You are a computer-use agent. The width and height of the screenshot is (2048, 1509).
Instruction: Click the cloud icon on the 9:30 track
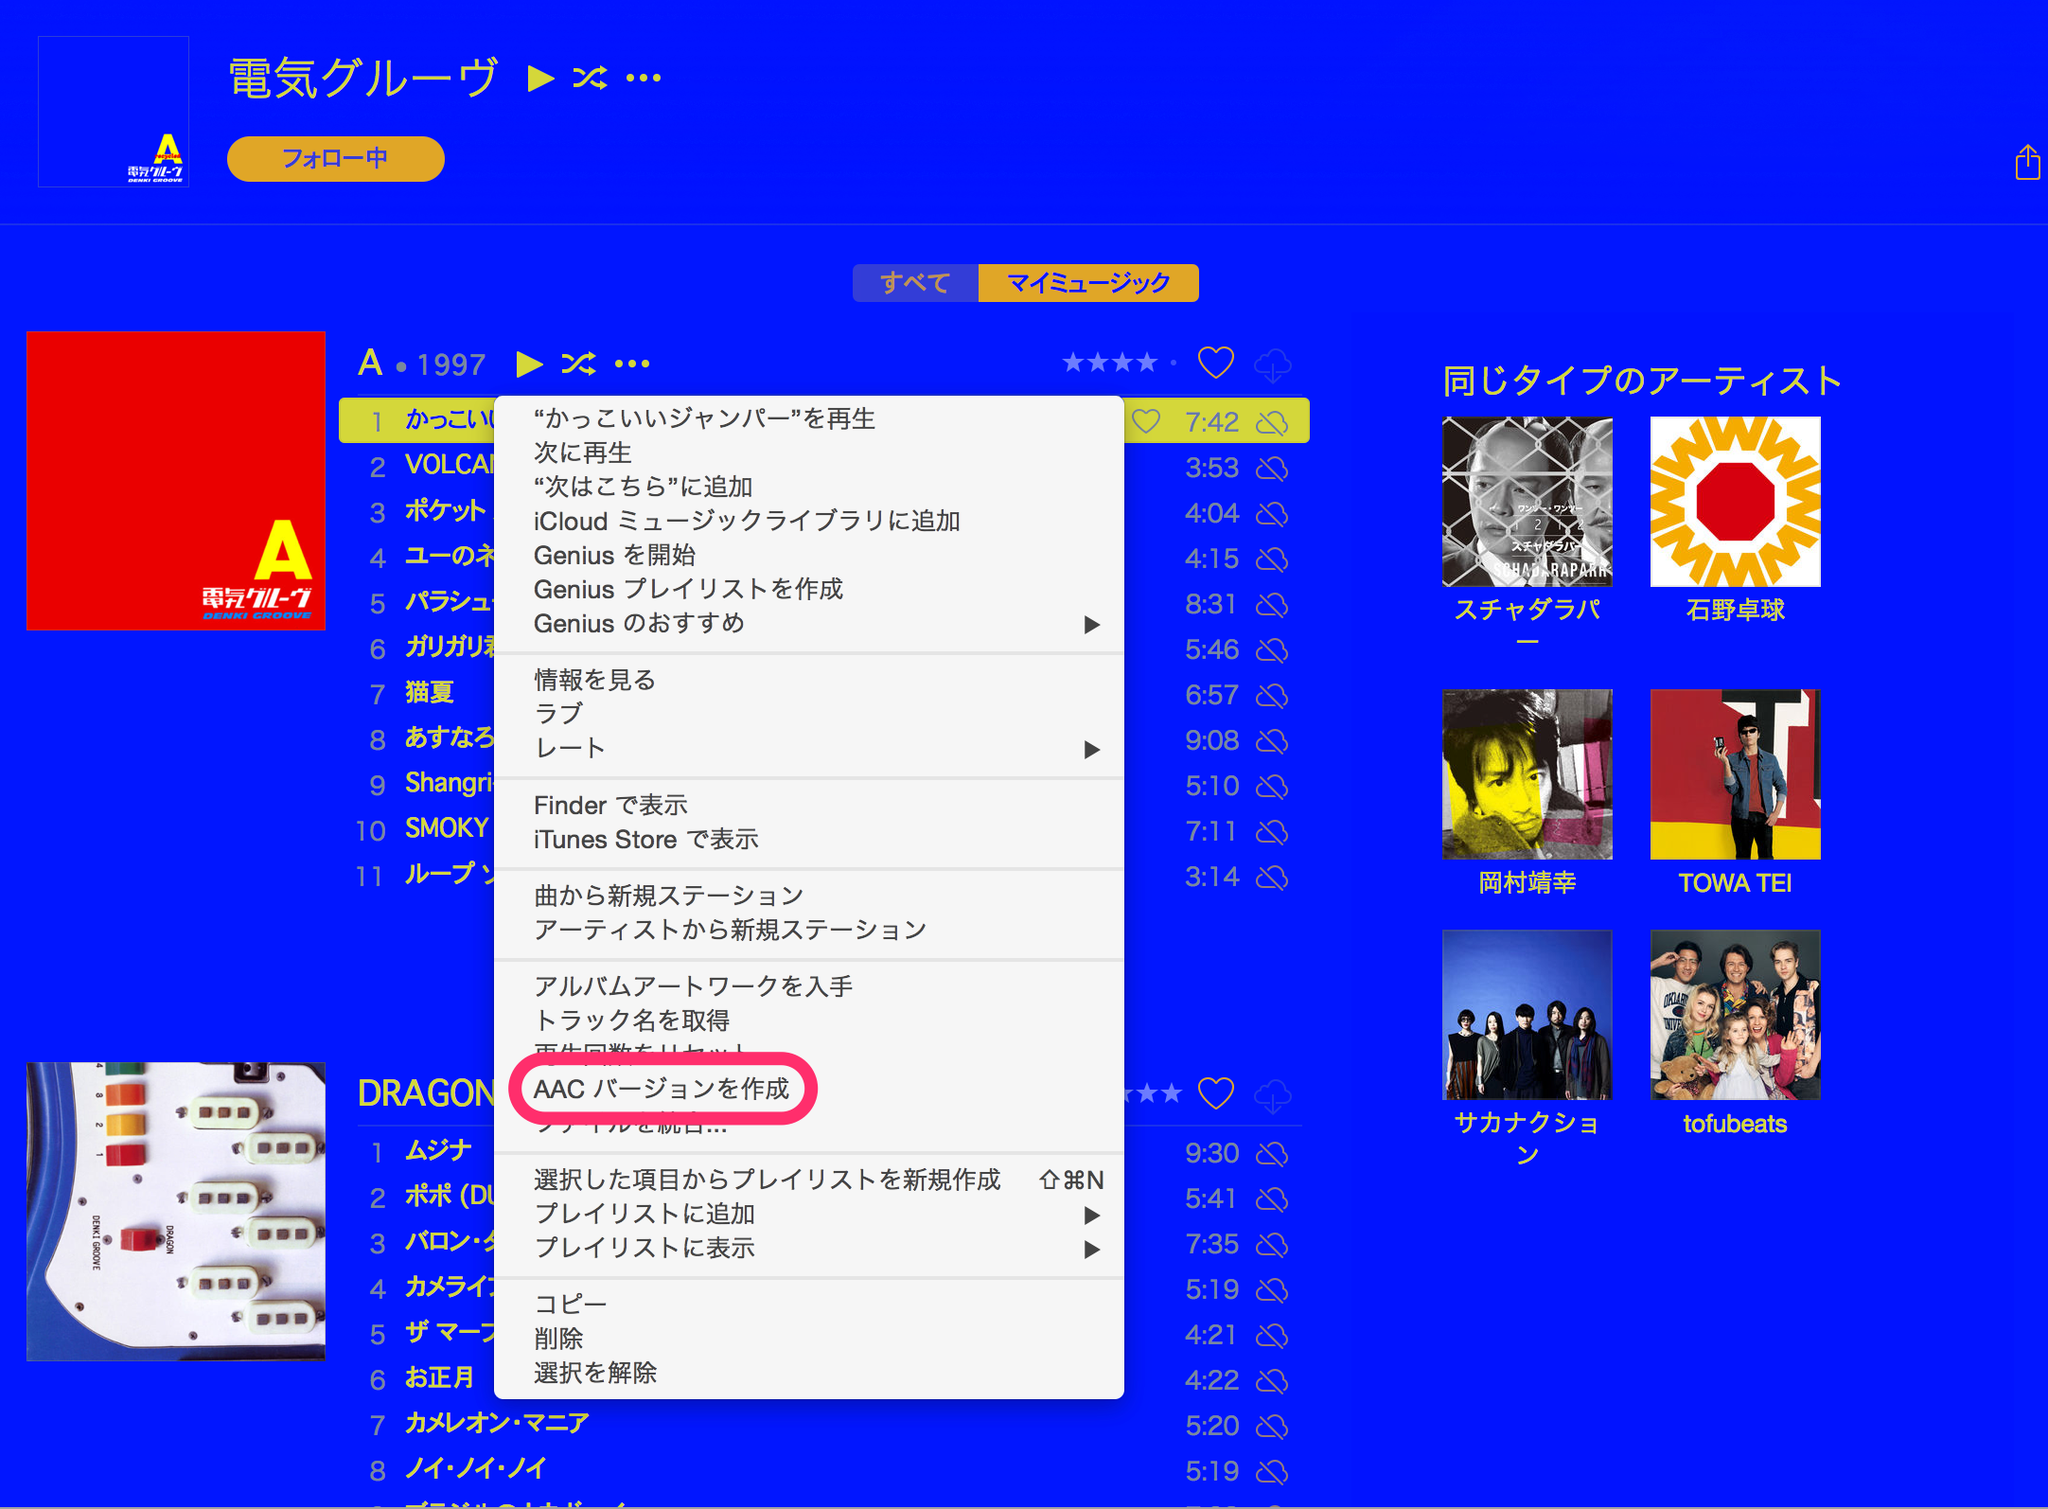pos(1272,1154)
